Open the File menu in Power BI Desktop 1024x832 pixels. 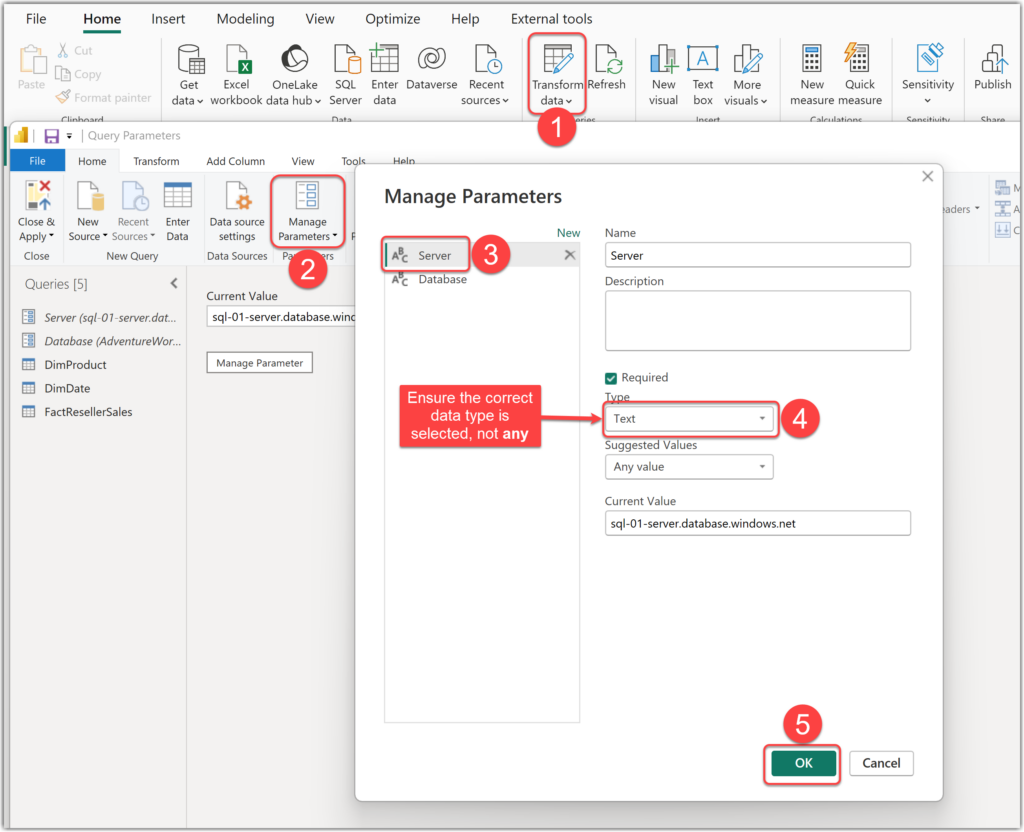pos(36,19)
